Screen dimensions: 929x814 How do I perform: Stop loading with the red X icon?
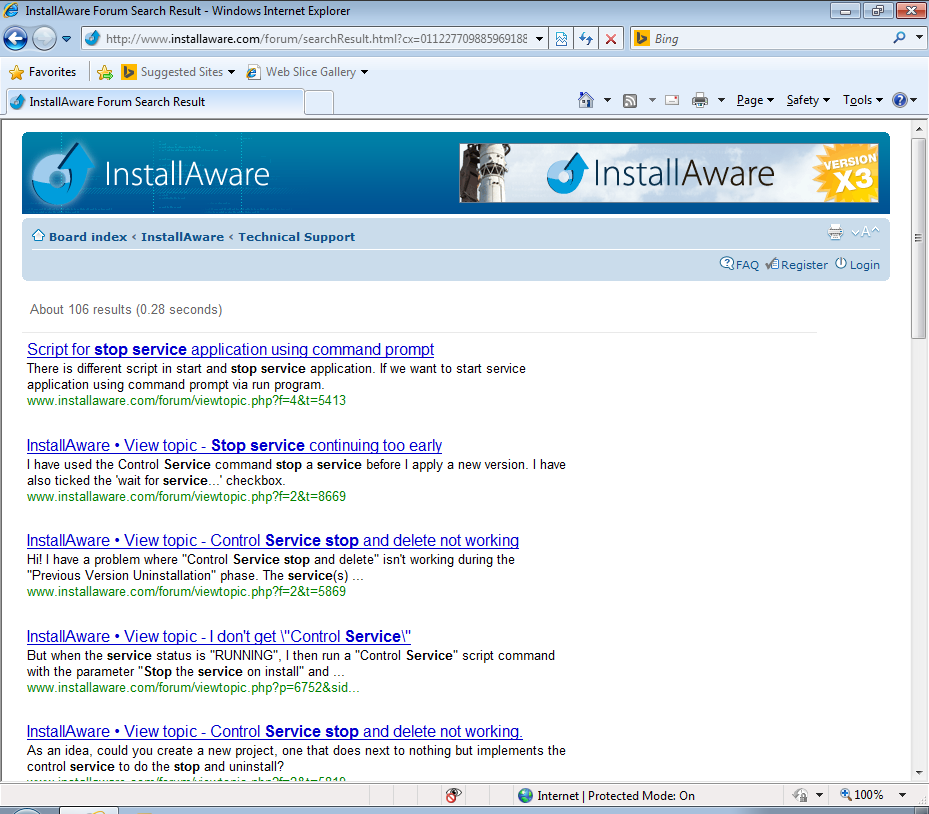pos(611,39)
